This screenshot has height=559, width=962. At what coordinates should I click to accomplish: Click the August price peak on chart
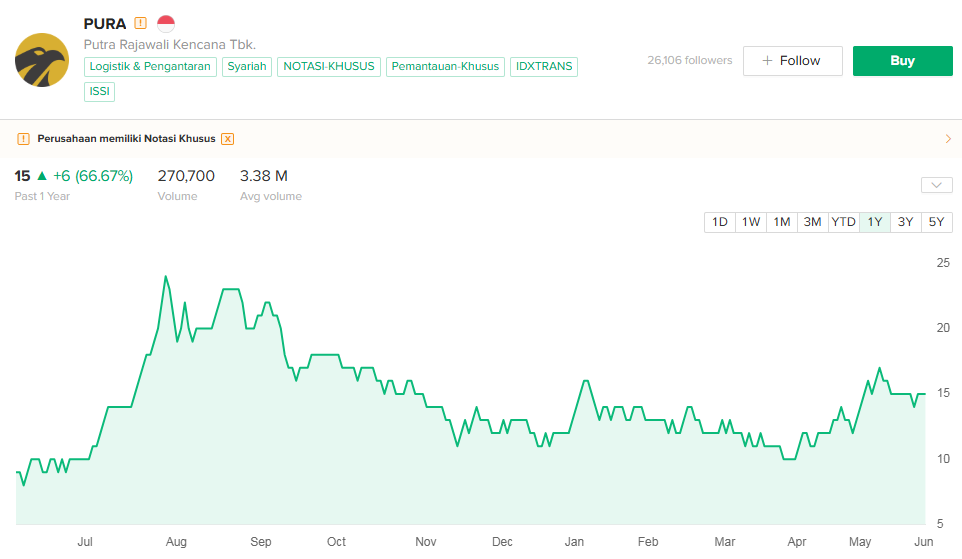point(165,276)
